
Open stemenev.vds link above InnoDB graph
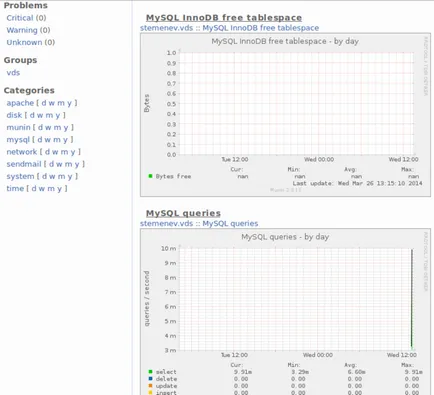(167, 28)
